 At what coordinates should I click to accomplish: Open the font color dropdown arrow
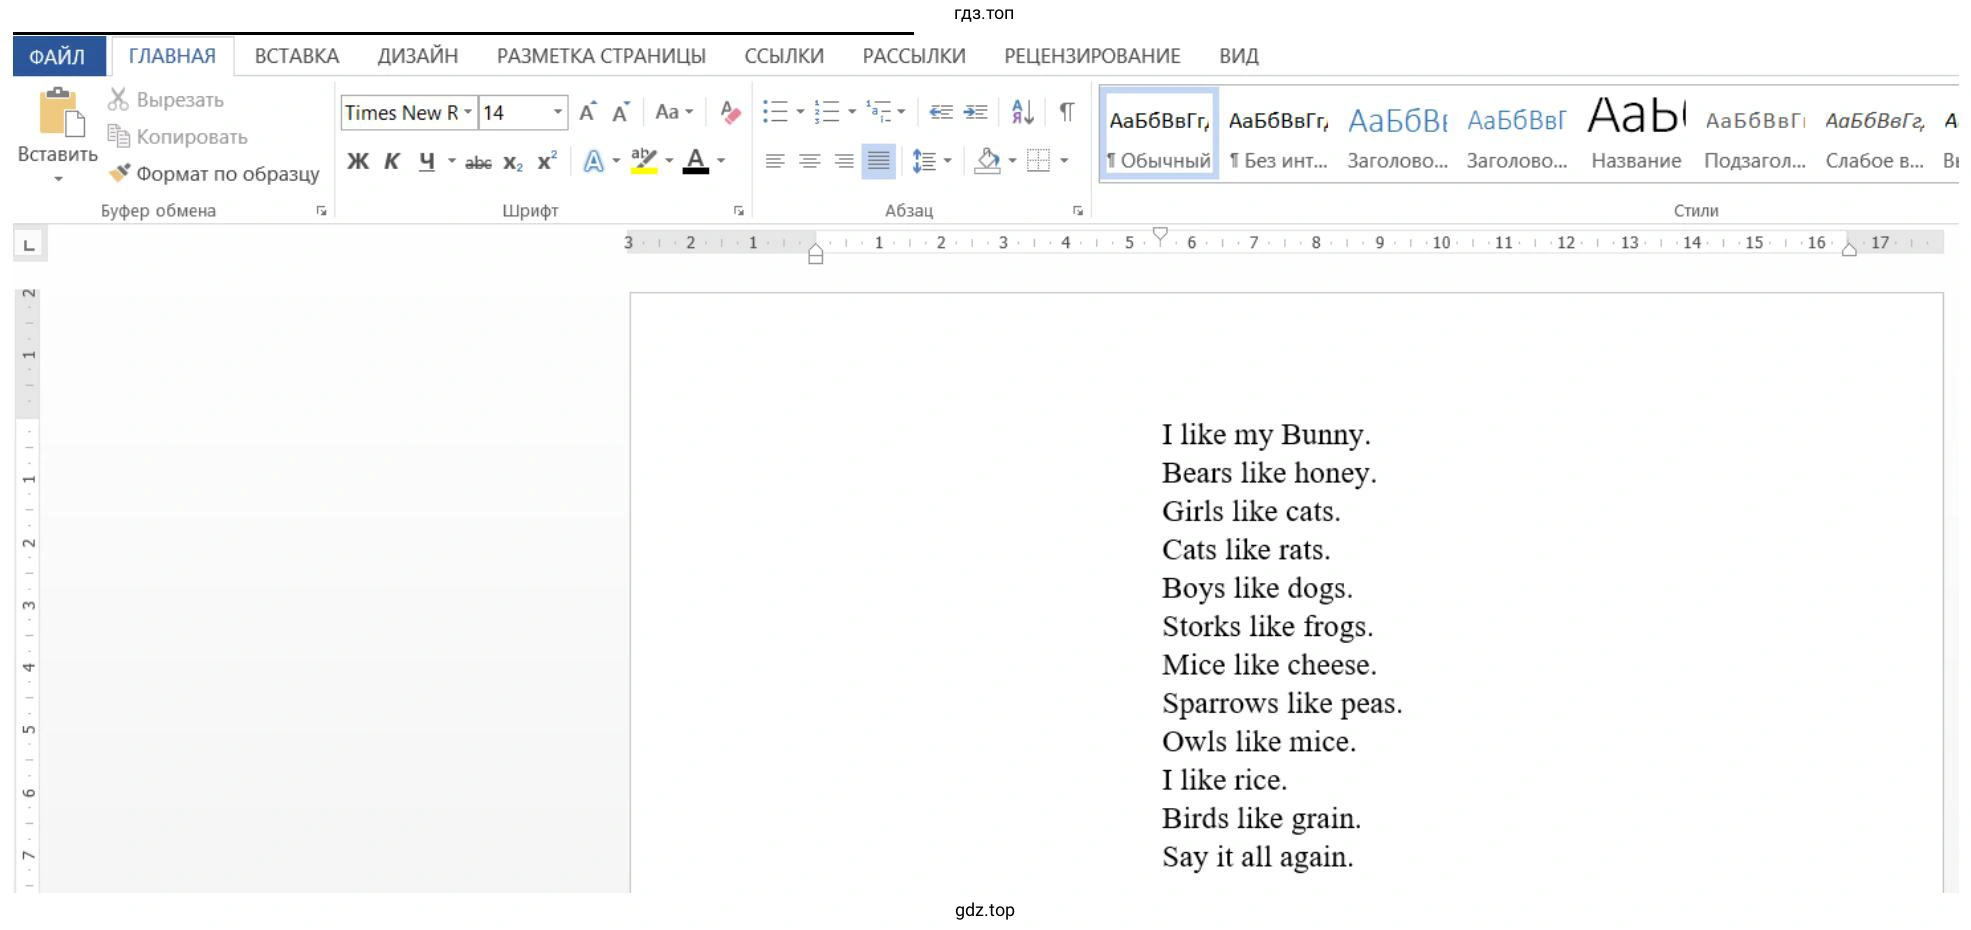pyautogui.click(x=721, y=161)
